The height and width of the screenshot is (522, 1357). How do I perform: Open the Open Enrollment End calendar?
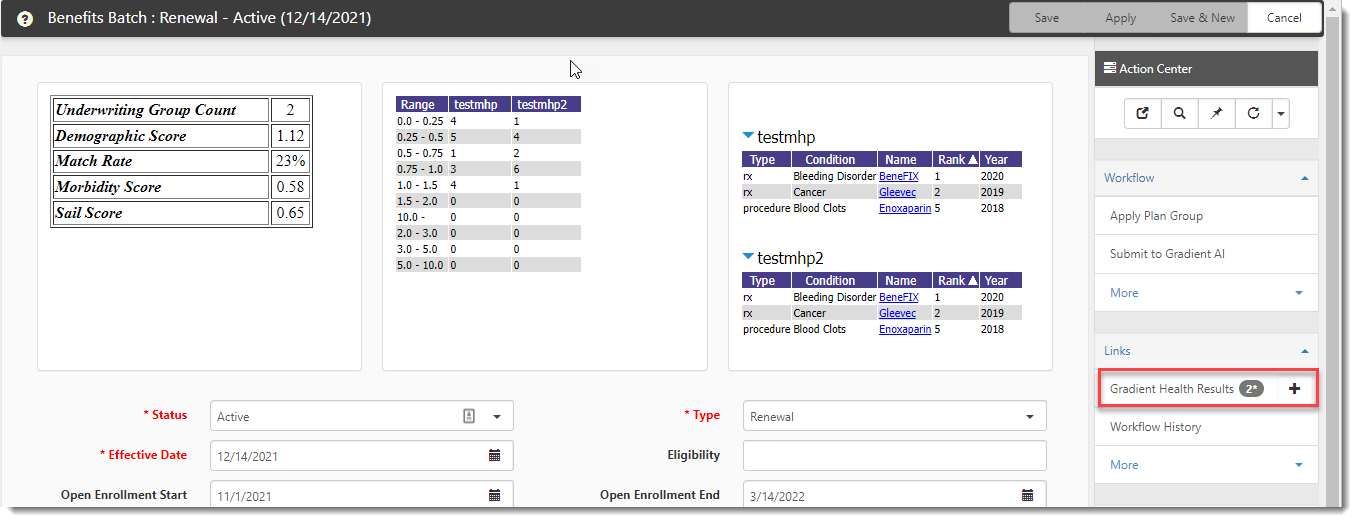tap(1027, 495)
